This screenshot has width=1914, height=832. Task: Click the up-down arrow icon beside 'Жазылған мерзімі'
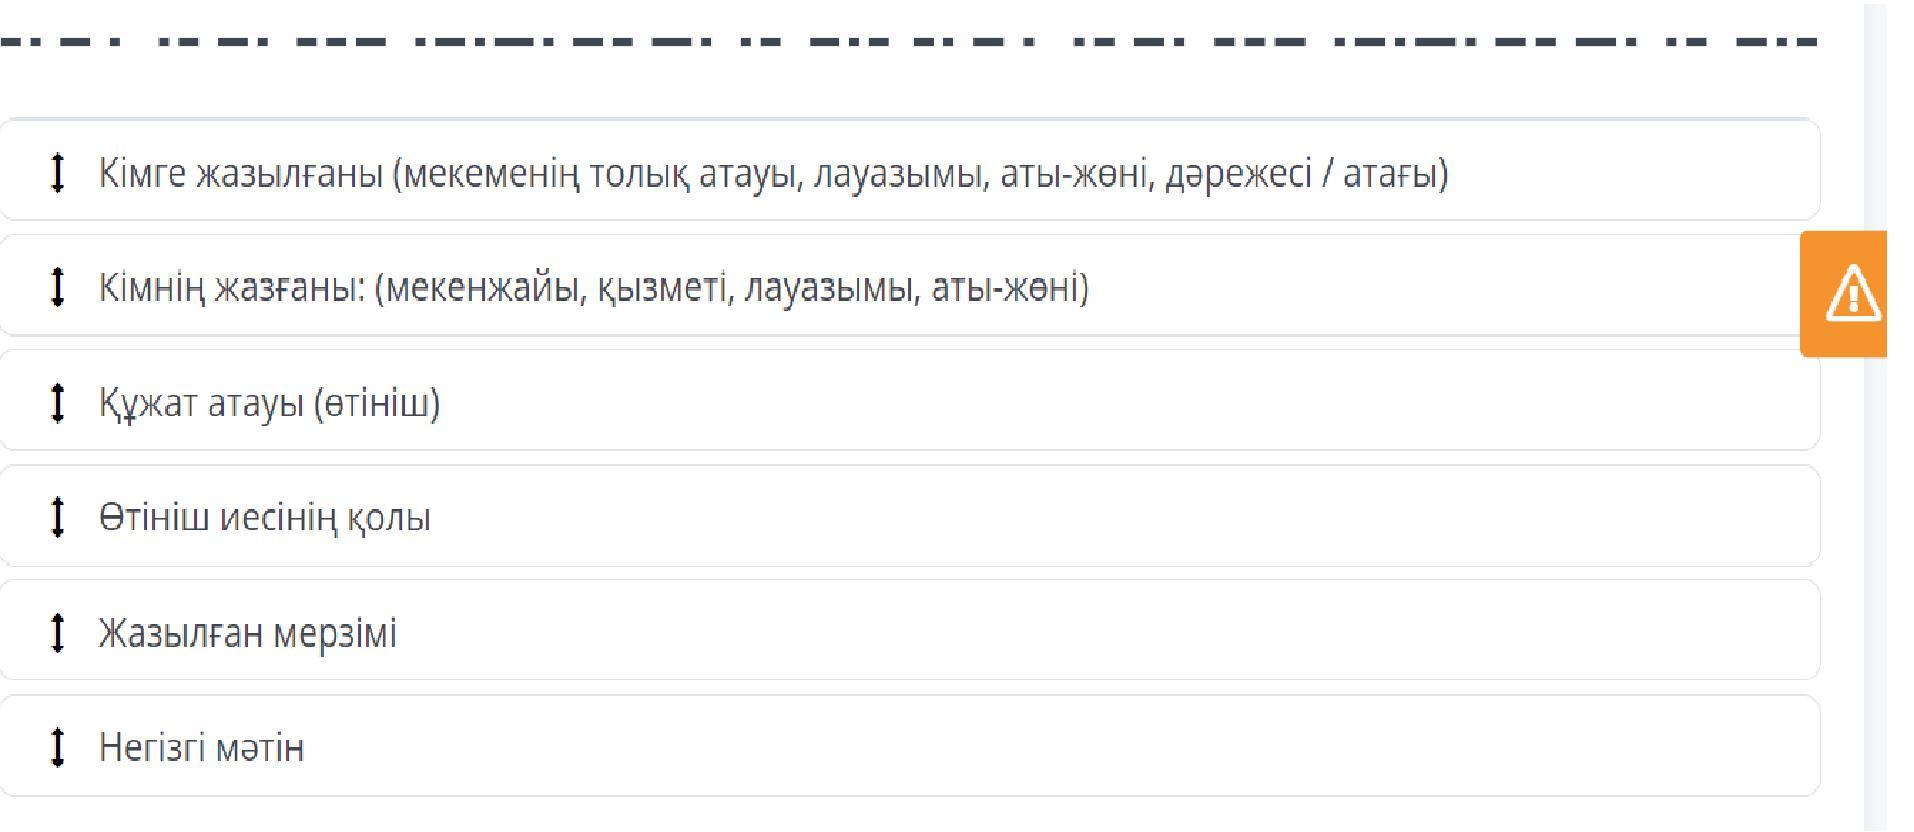click(x=57, y=633)
